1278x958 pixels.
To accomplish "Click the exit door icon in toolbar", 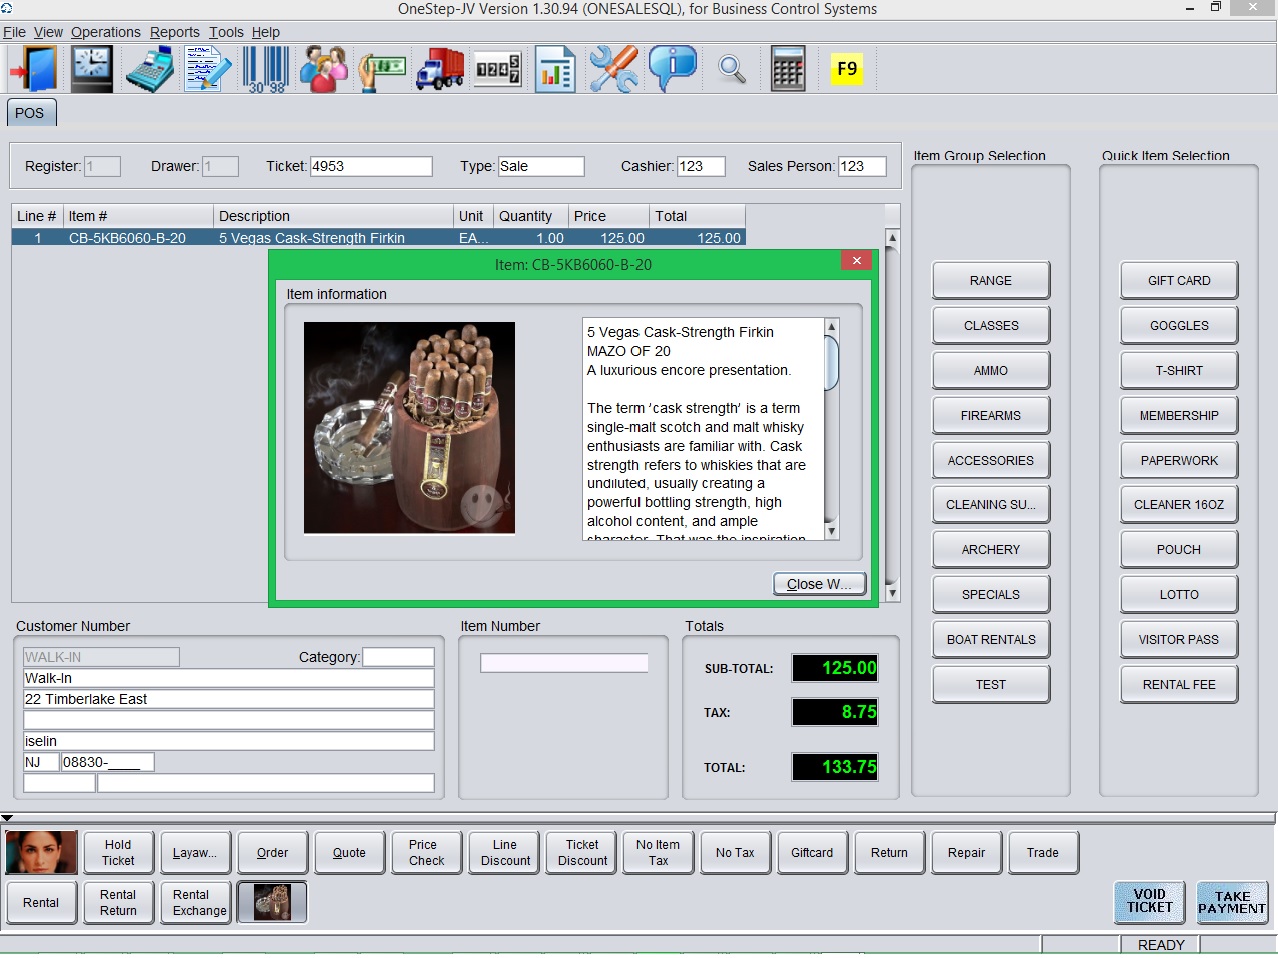I will [x=33, y=70].
